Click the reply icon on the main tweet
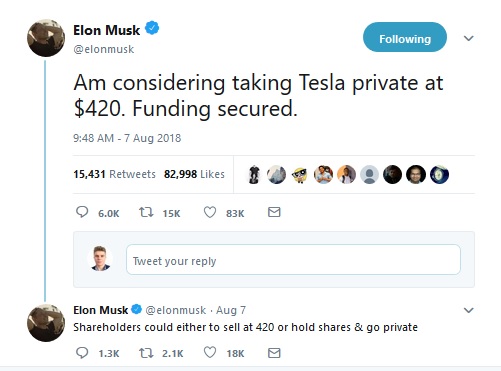The height and width of the screenshot is (371, 501). (x=82, y=212)
